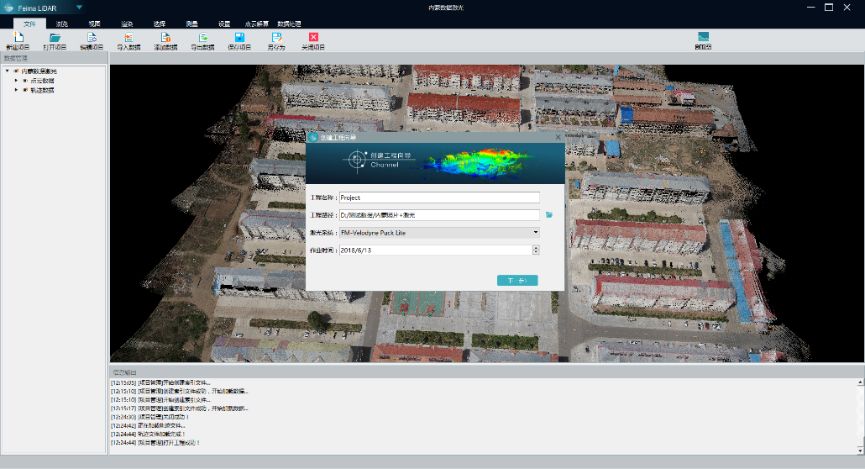Click the red Close Project (关闭项目) icon

pos(313,38)
